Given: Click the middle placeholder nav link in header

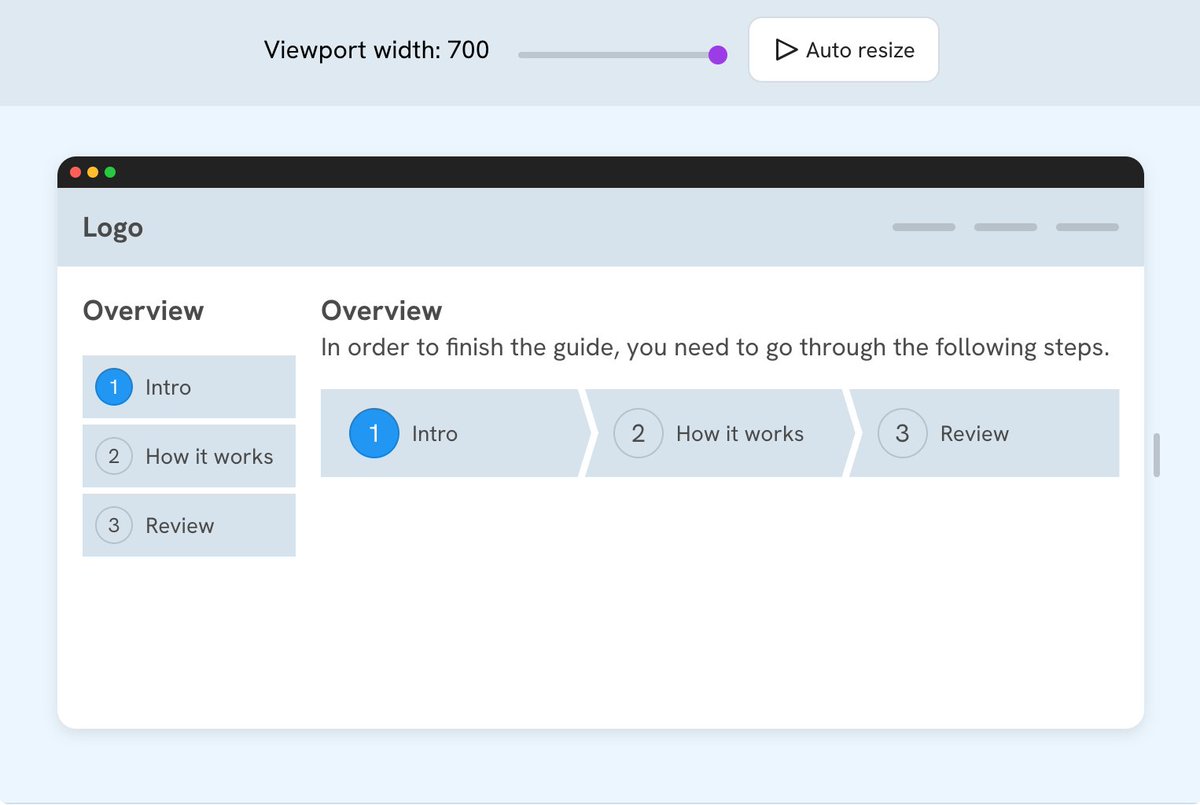Looking at the screenshot, I should (1005, 227).
